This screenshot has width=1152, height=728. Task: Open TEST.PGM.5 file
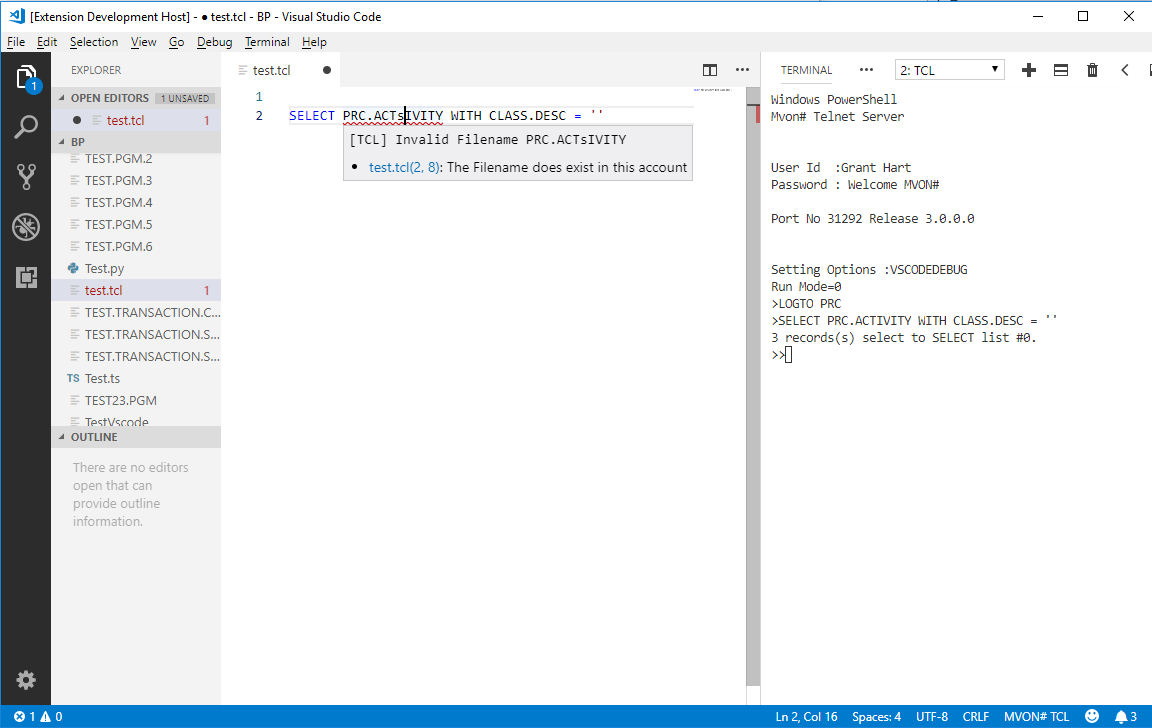click(x=136, y=224)
